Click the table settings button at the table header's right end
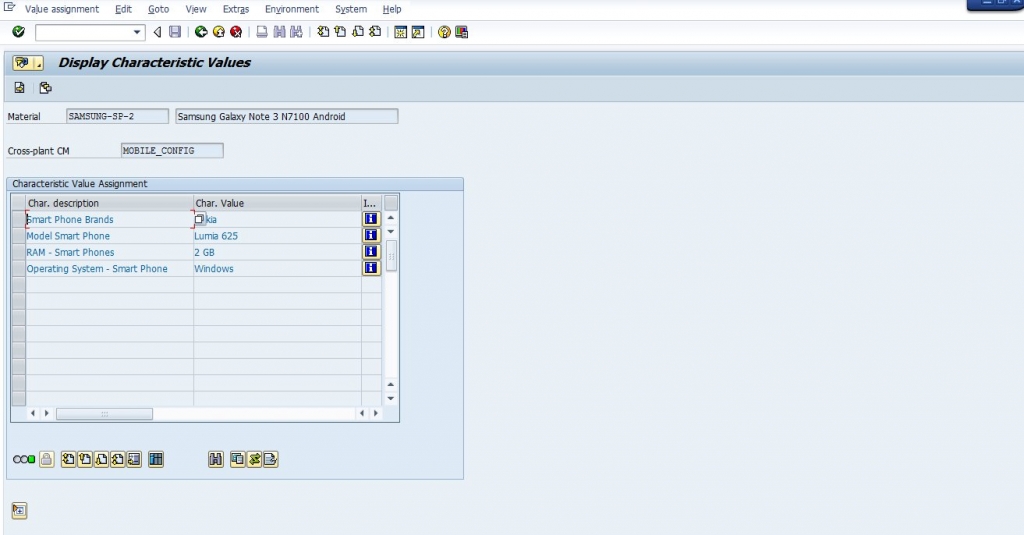 click(391, 203)
